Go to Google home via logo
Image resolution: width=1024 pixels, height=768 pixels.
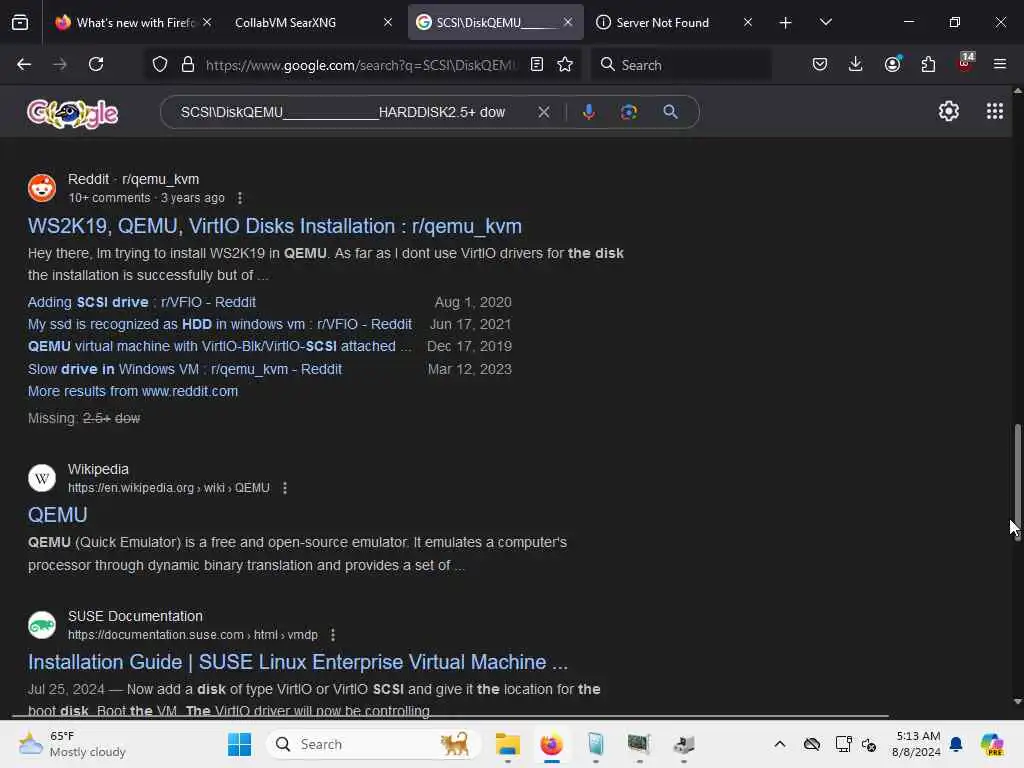[72, 114]
